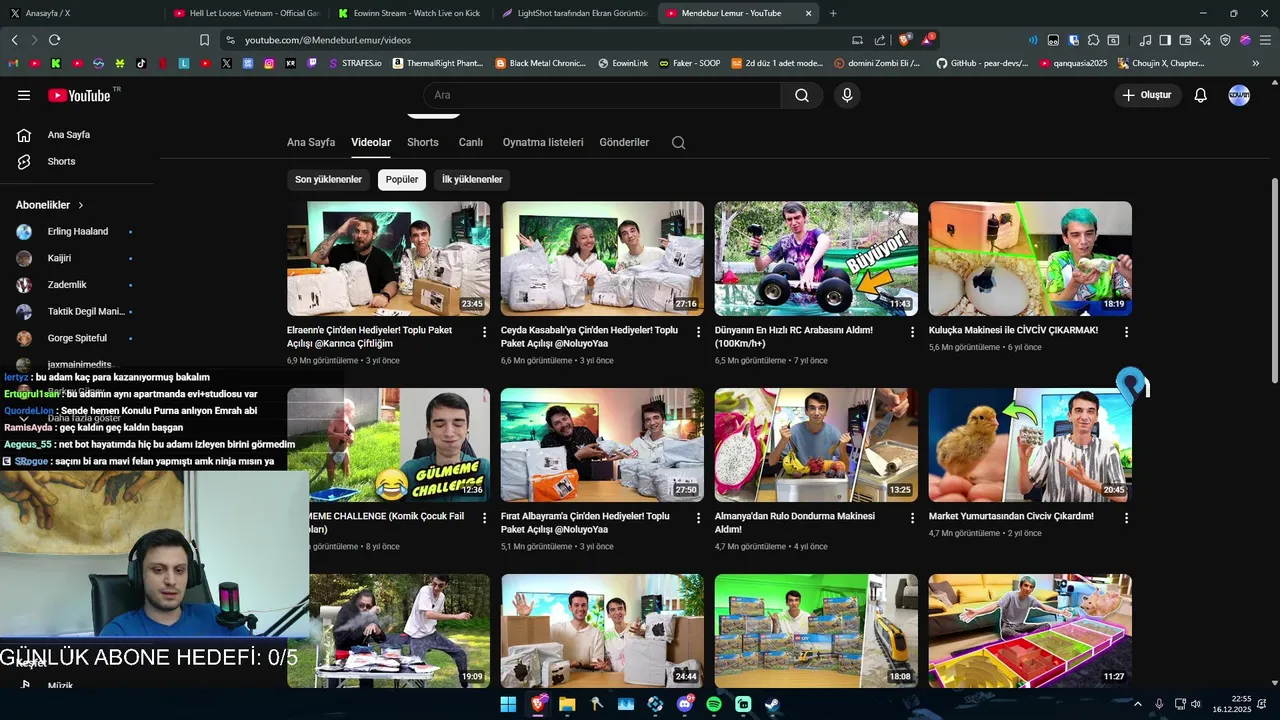Switch to Shorts channel tab
The width and height of the screenshot is (1280, 720).
[423, 142]
